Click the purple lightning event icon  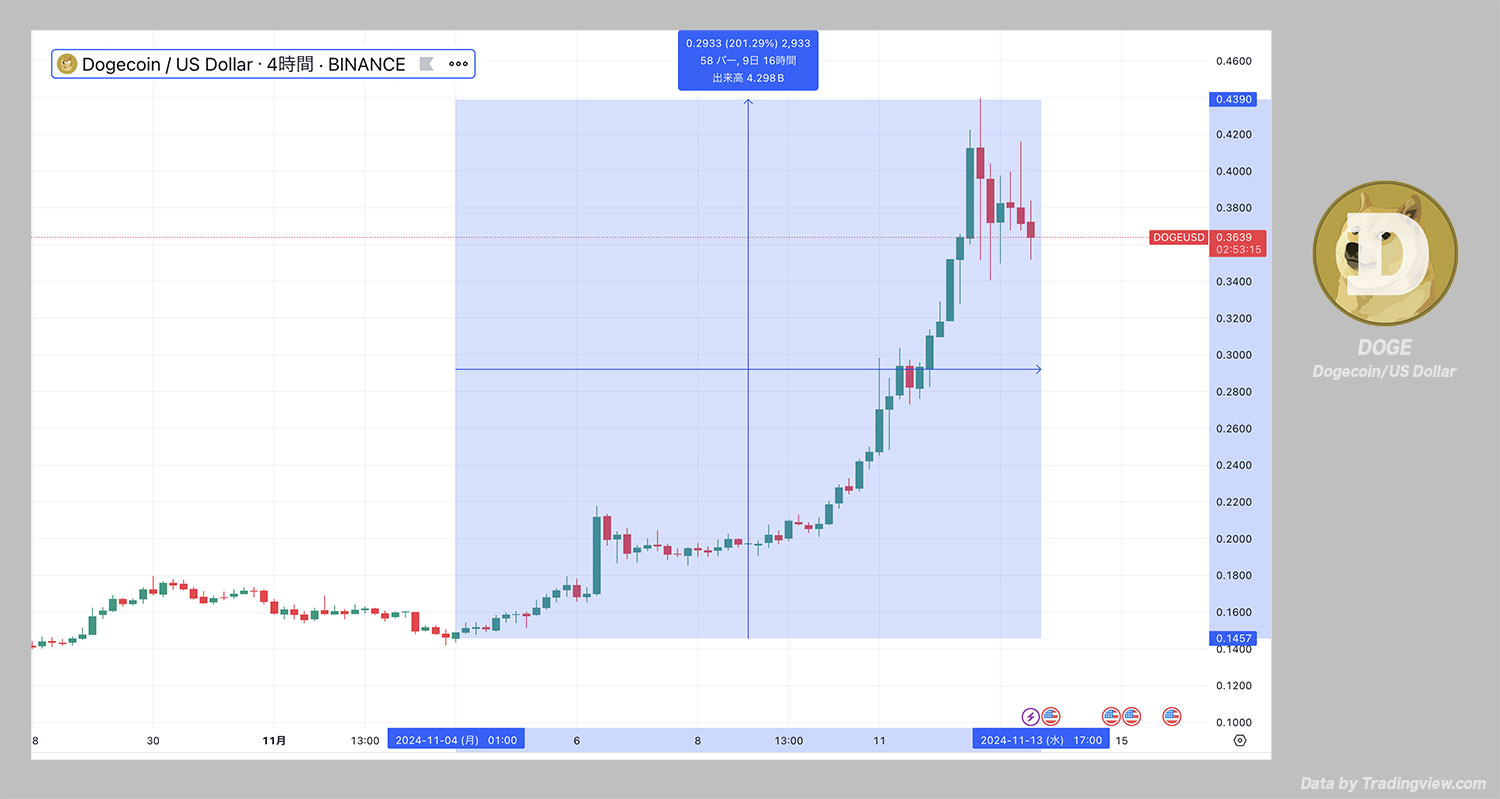pos(1030,716)
